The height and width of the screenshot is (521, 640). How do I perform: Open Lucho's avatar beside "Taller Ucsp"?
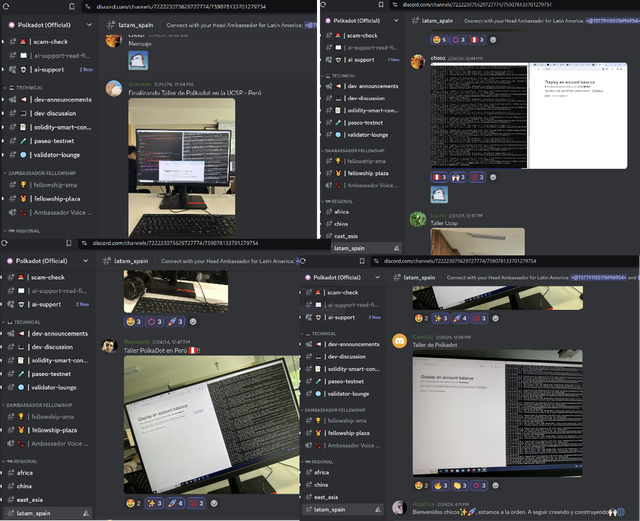coord(418,218)
